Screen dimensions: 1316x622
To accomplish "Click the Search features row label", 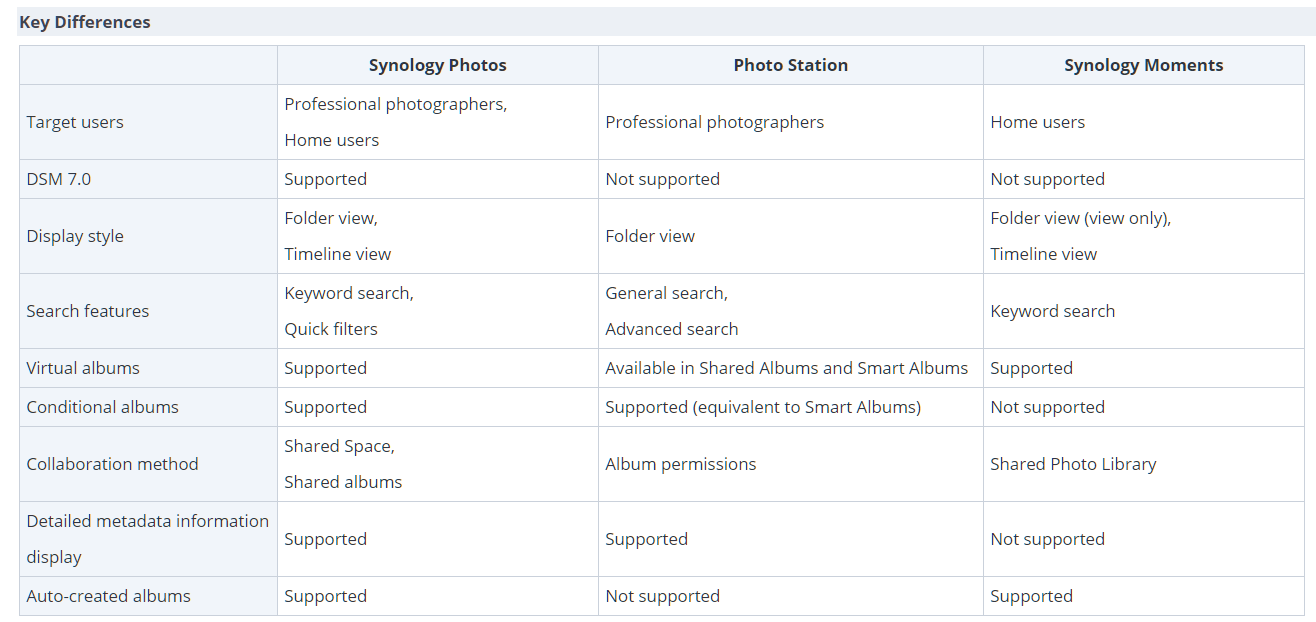I will point(88,311).
